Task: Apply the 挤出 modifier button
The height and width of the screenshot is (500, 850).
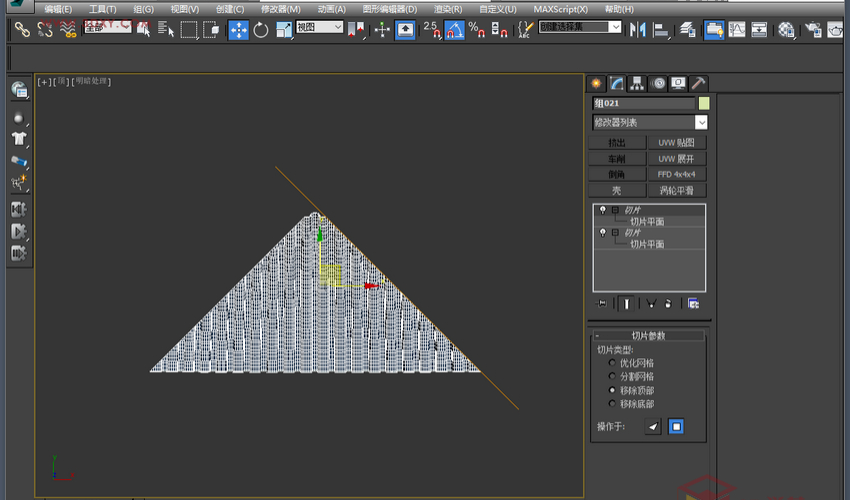Action: 617,143
